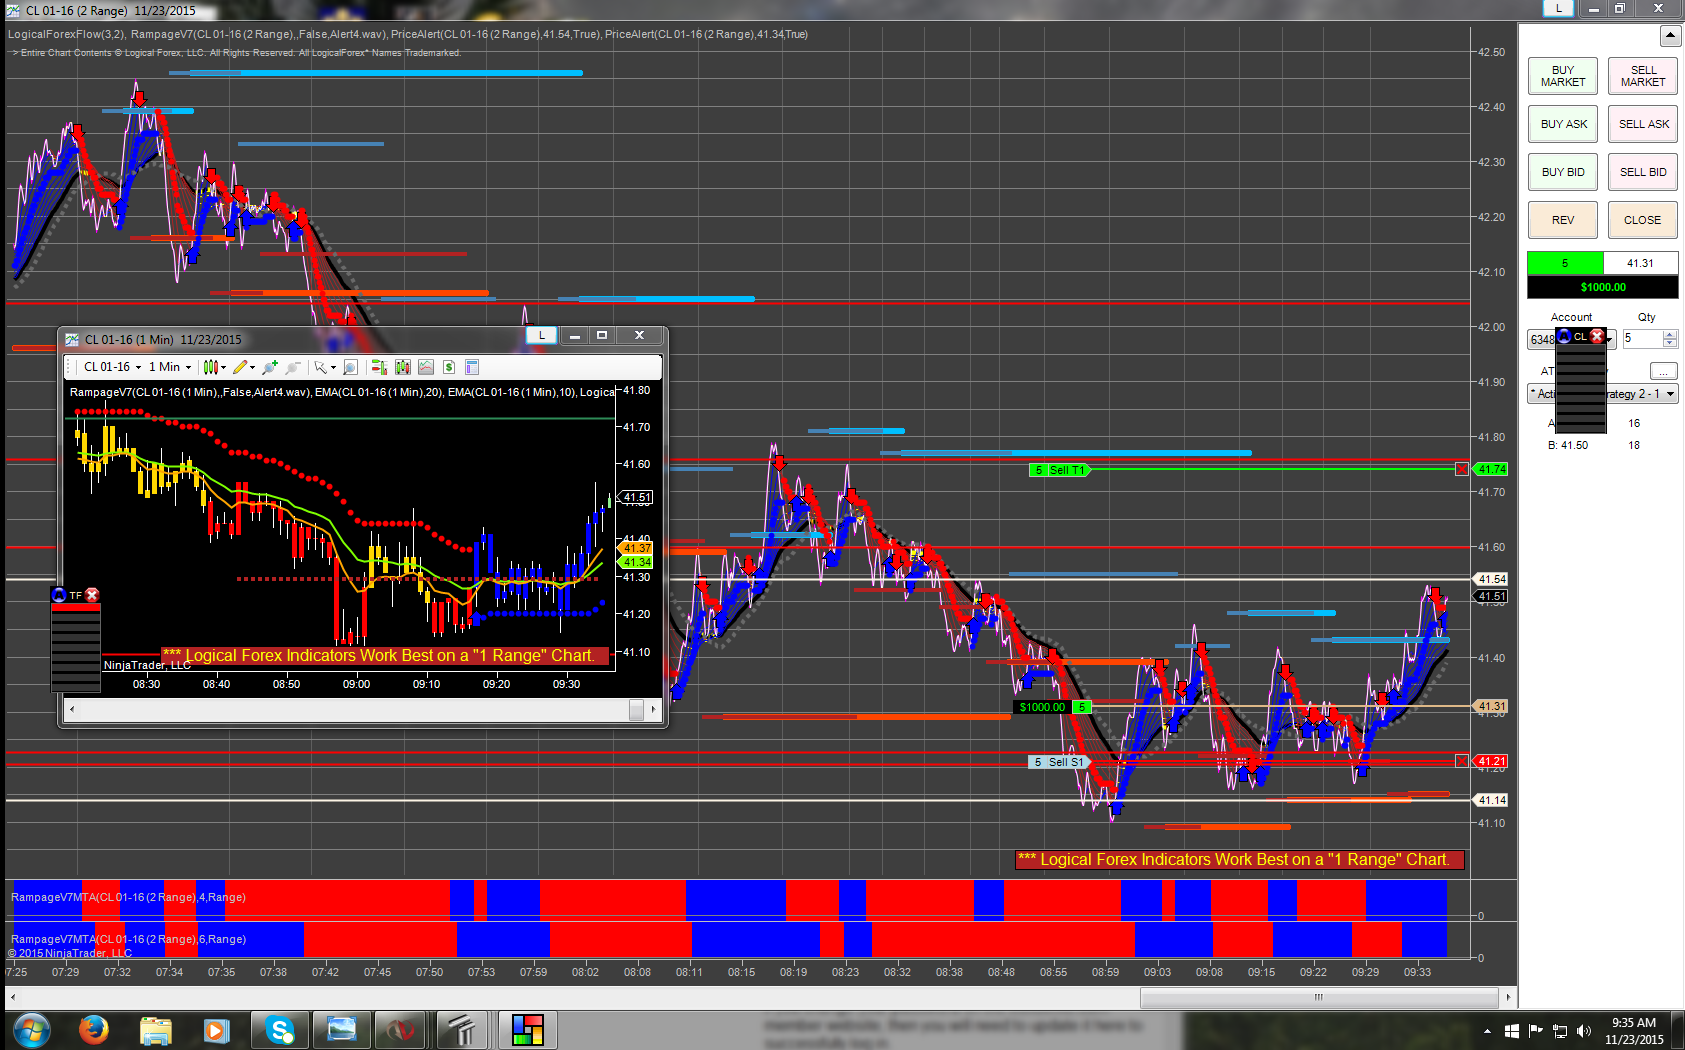This screenshot has height=1050, width=1685.
Task: Open instrument dropdown CL 01-16 in 1 Min chart
Action: [113, 367]
